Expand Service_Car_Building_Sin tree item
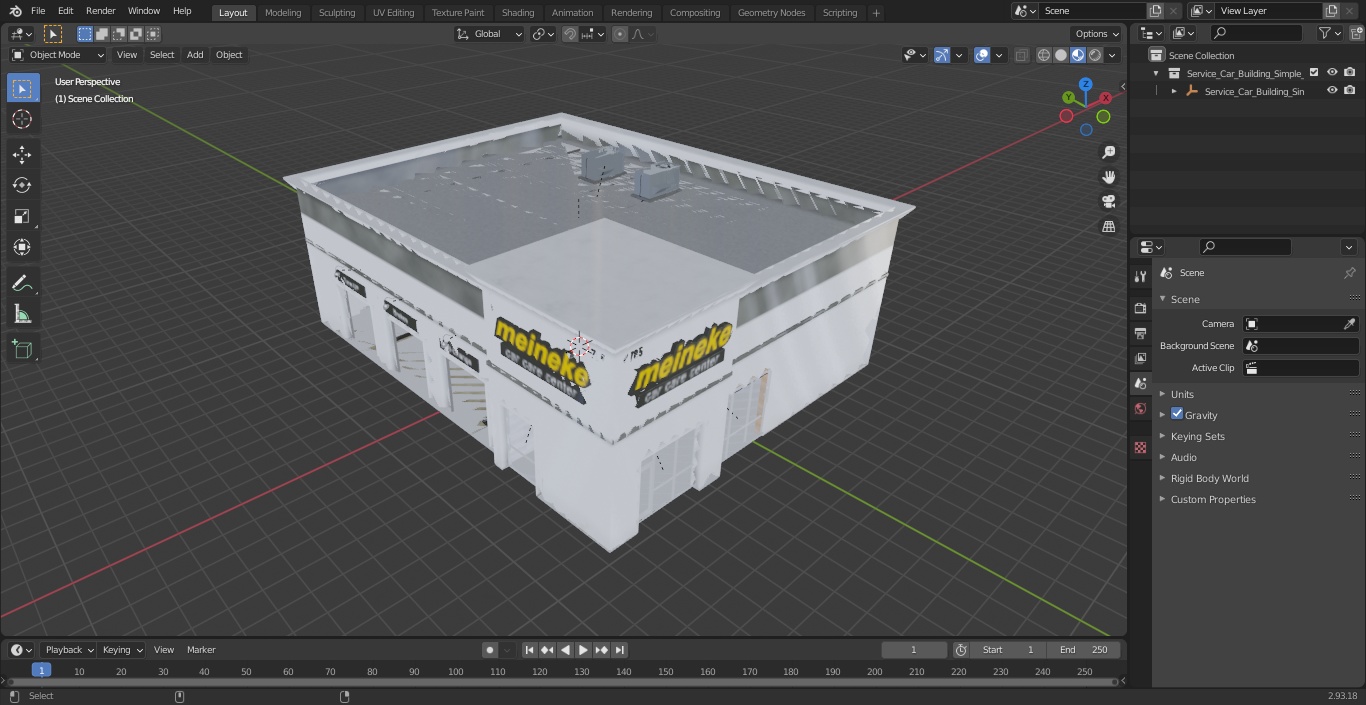The image size is (1366, 705). click(1174, 91)
